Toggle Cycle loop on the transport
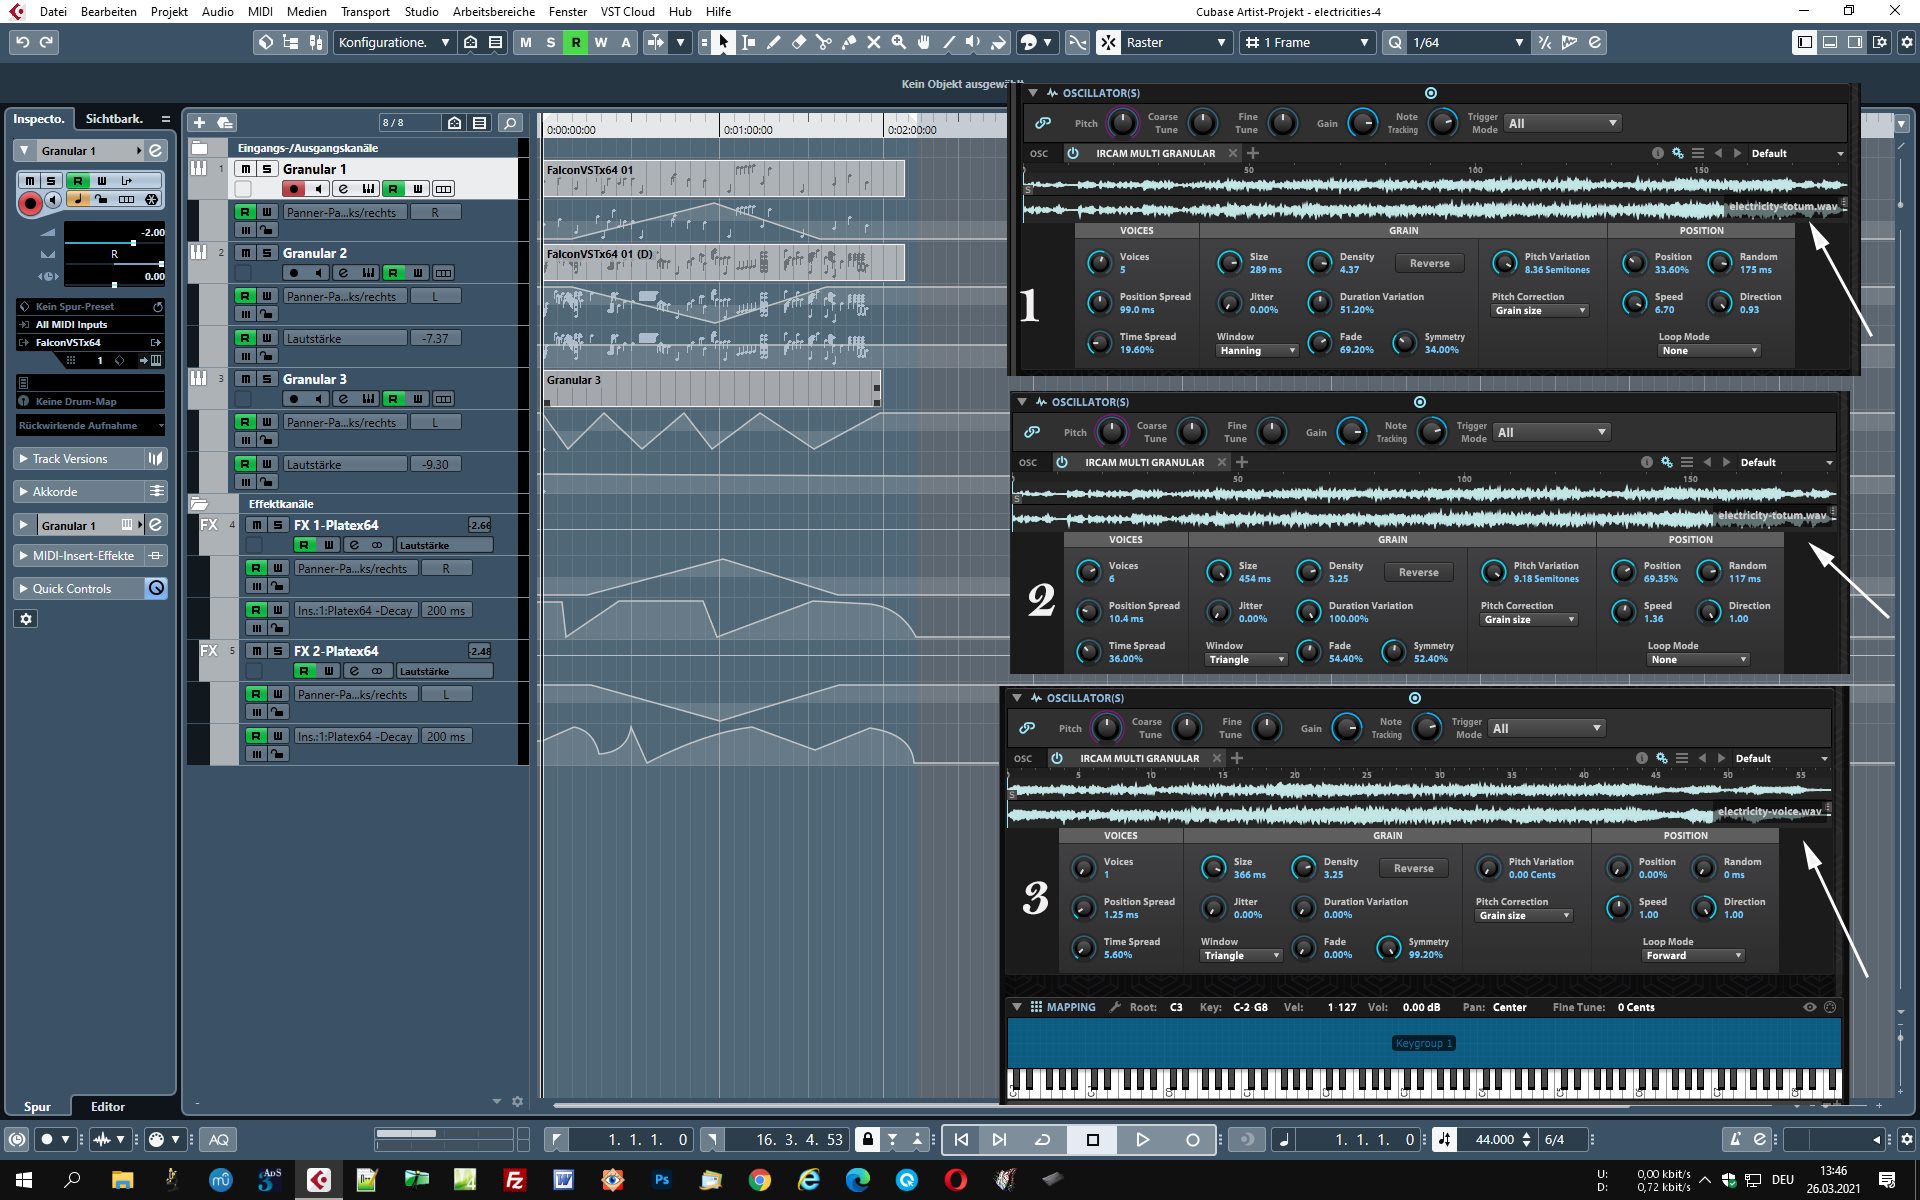 [x=1042, y=1139]
